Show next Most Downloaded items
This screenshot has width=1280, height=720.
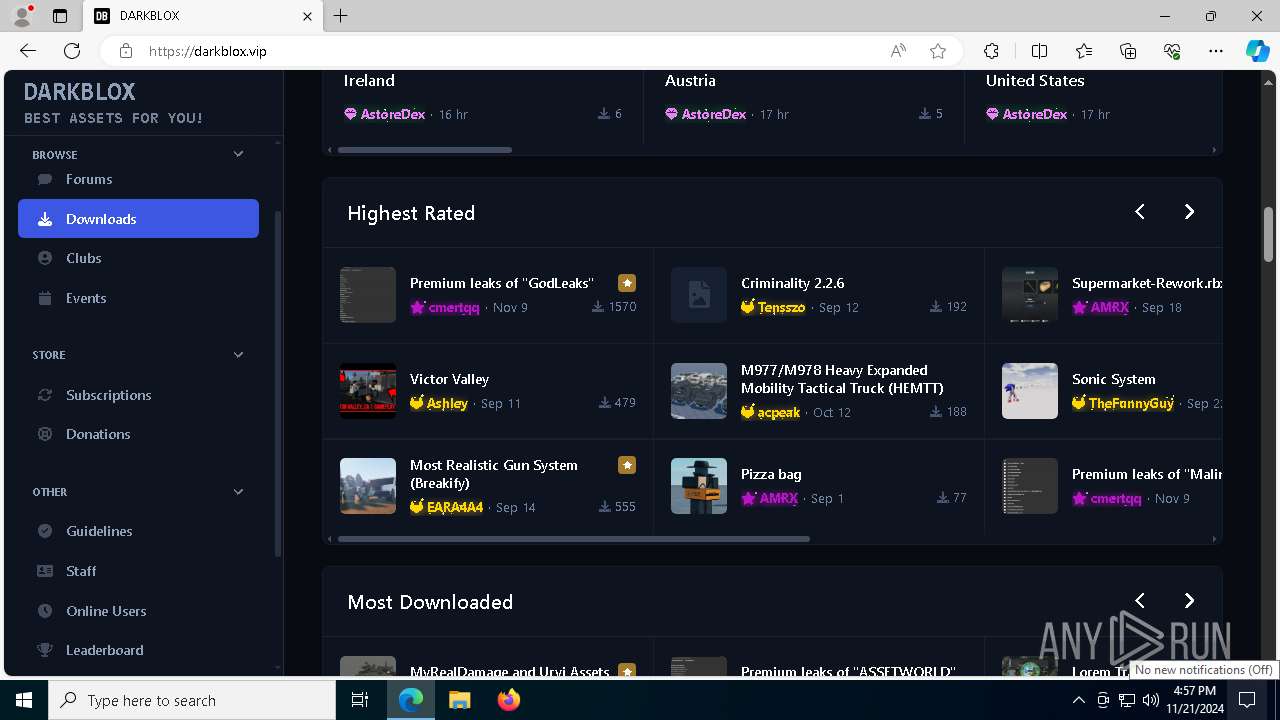(1189, 600)
